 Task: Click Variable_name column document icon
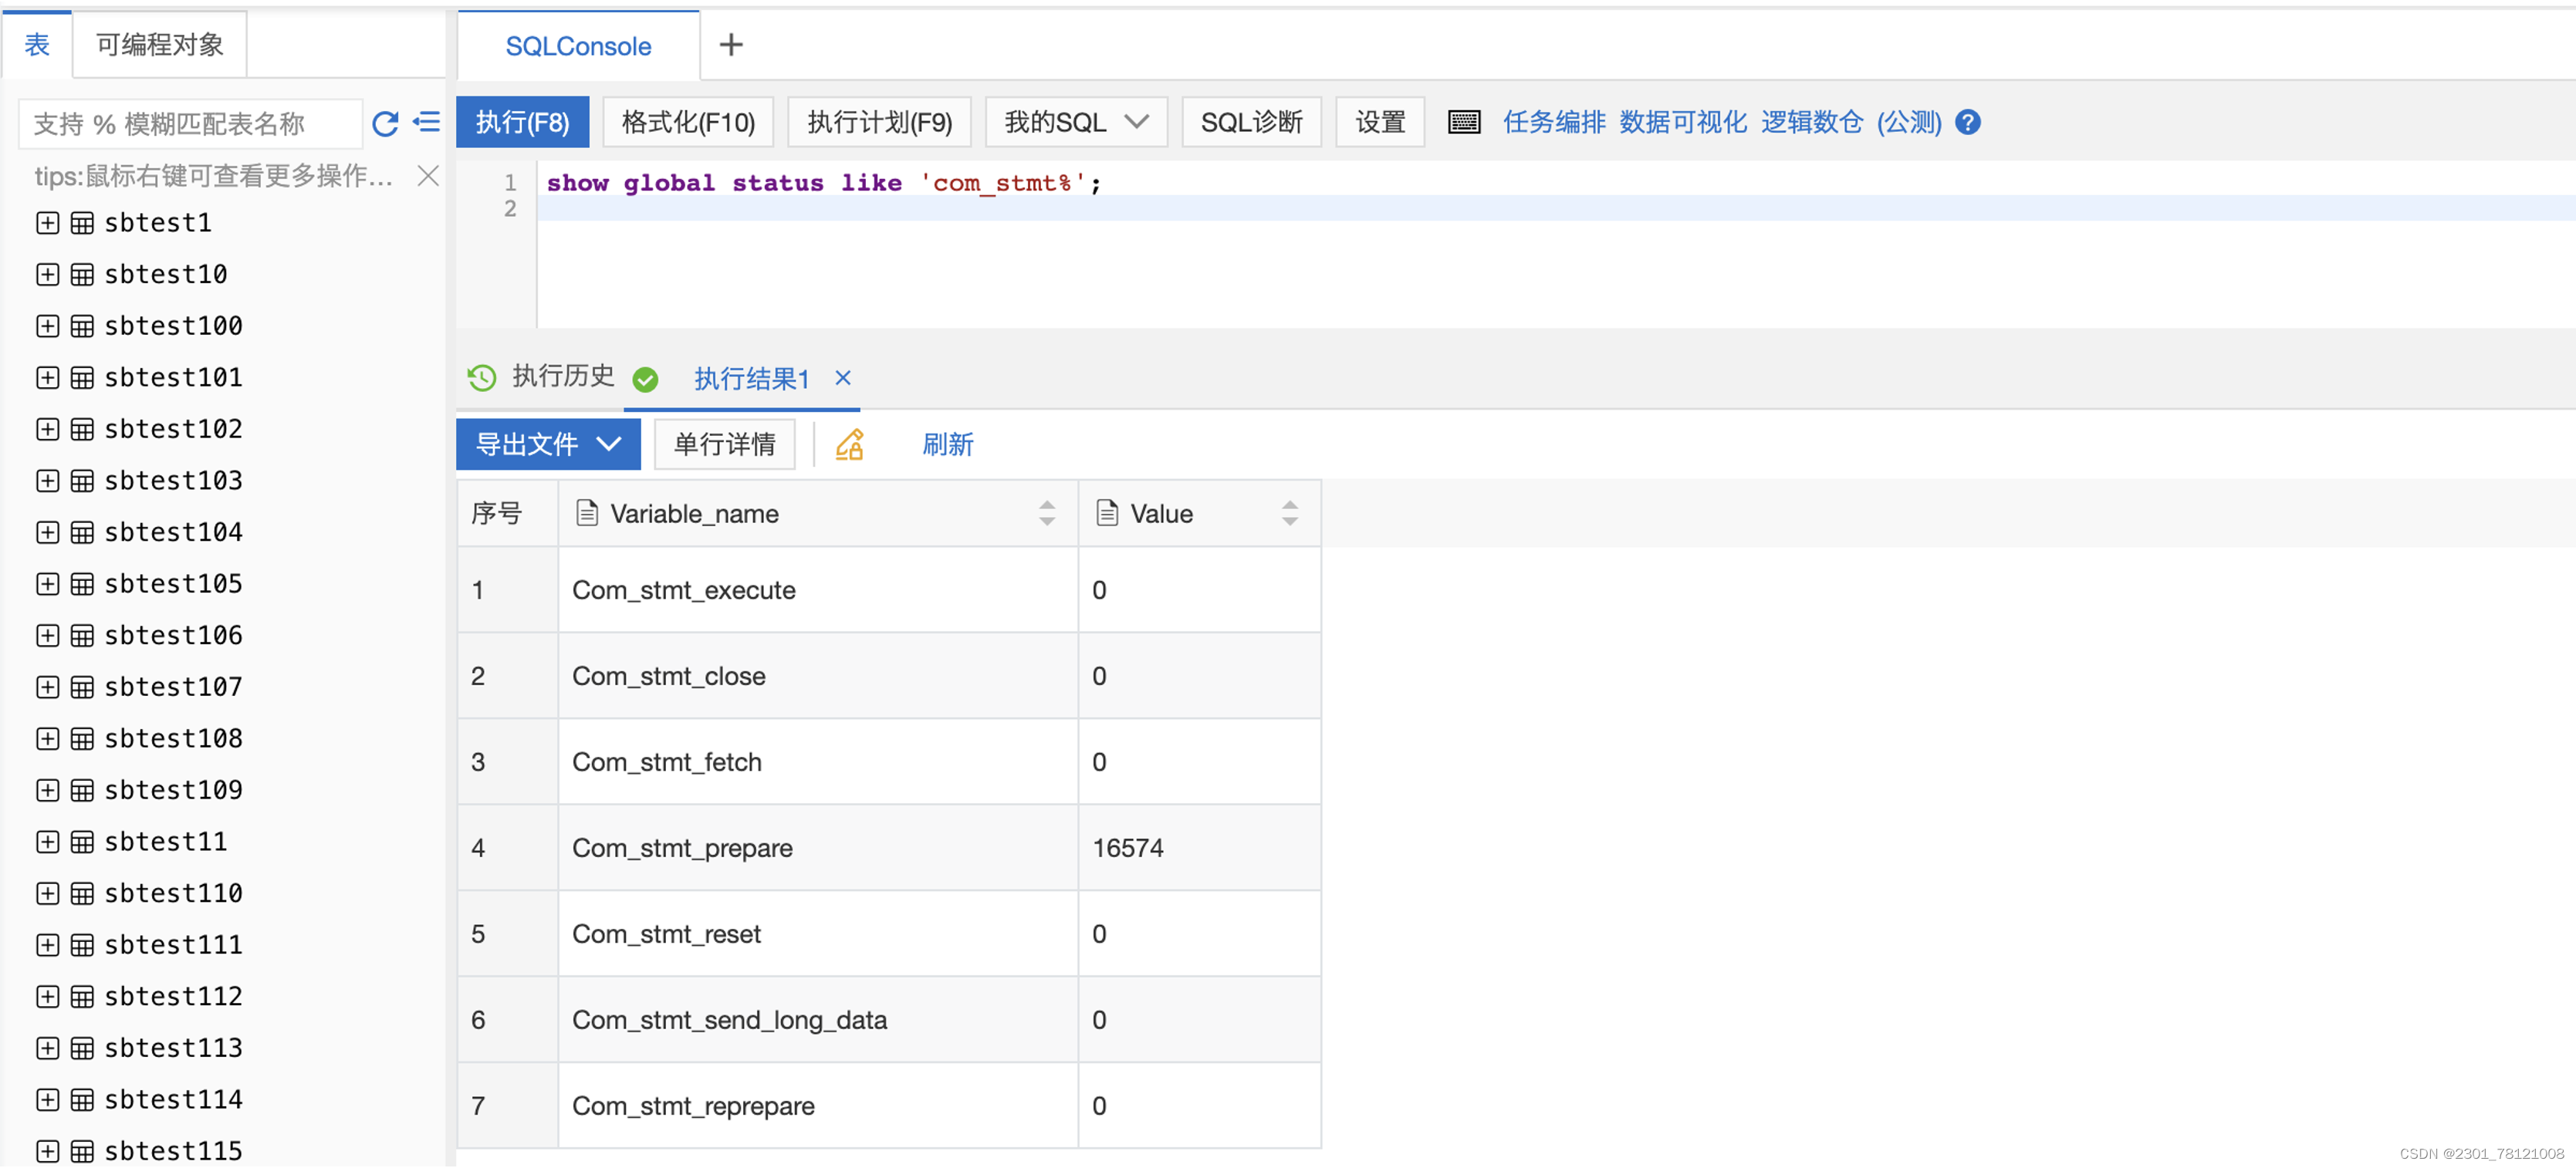587,513
